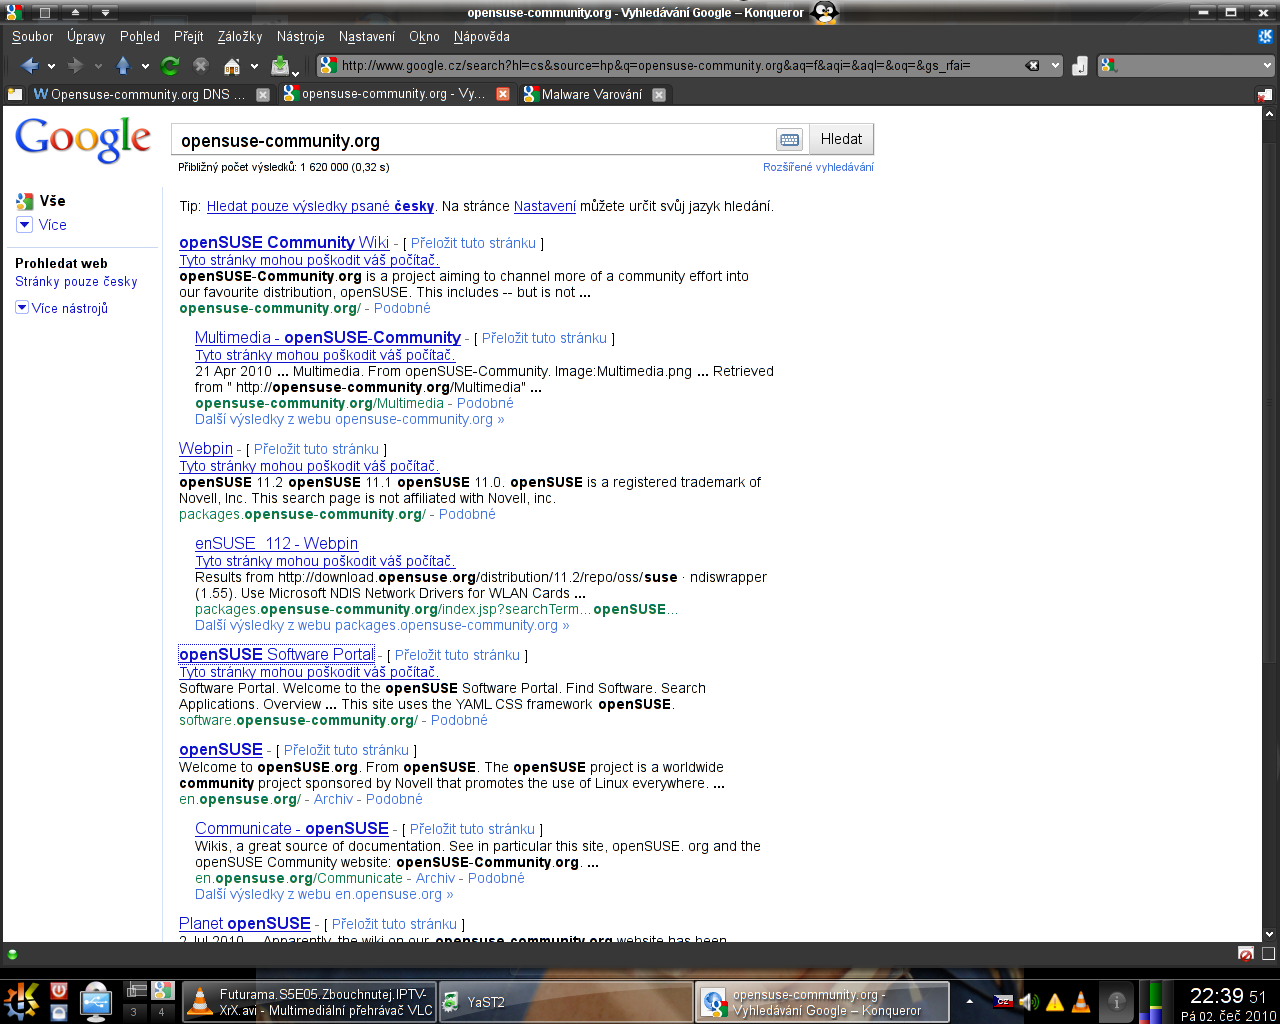Click the Go icon beside the location bar

[x=1080, y=66]
